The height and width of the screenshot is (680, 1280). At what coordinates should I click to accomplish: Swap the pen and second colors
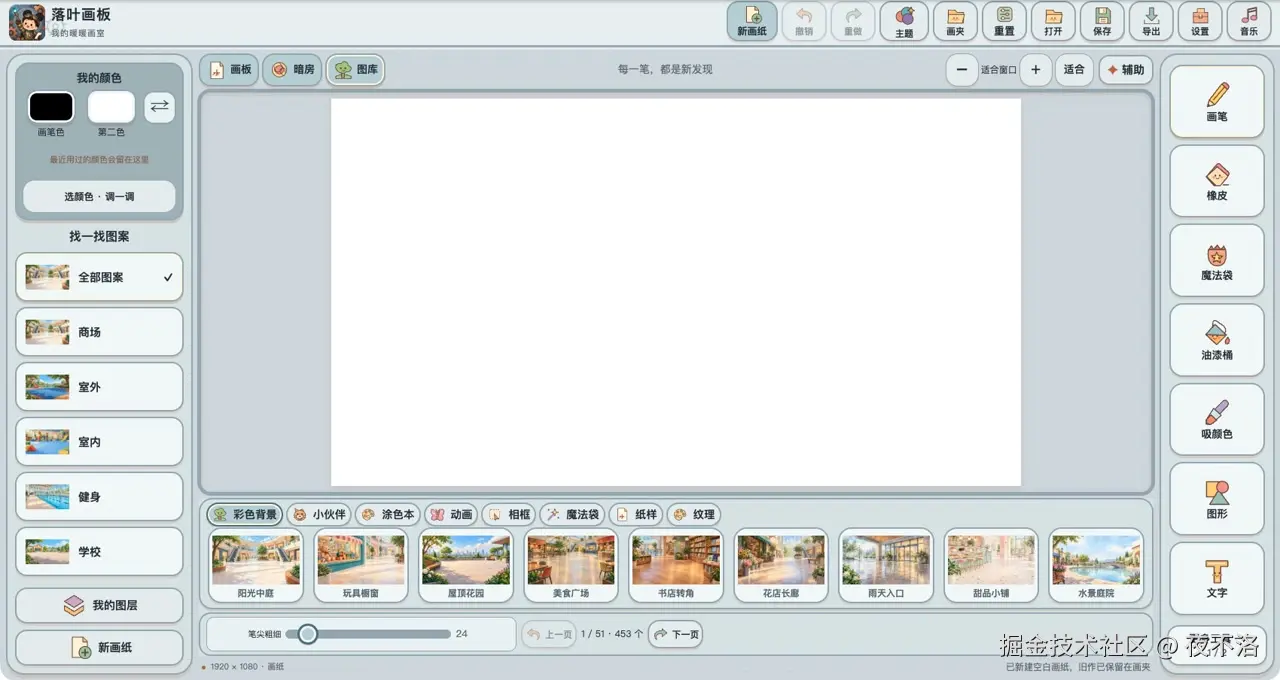[x=160, y=107]
